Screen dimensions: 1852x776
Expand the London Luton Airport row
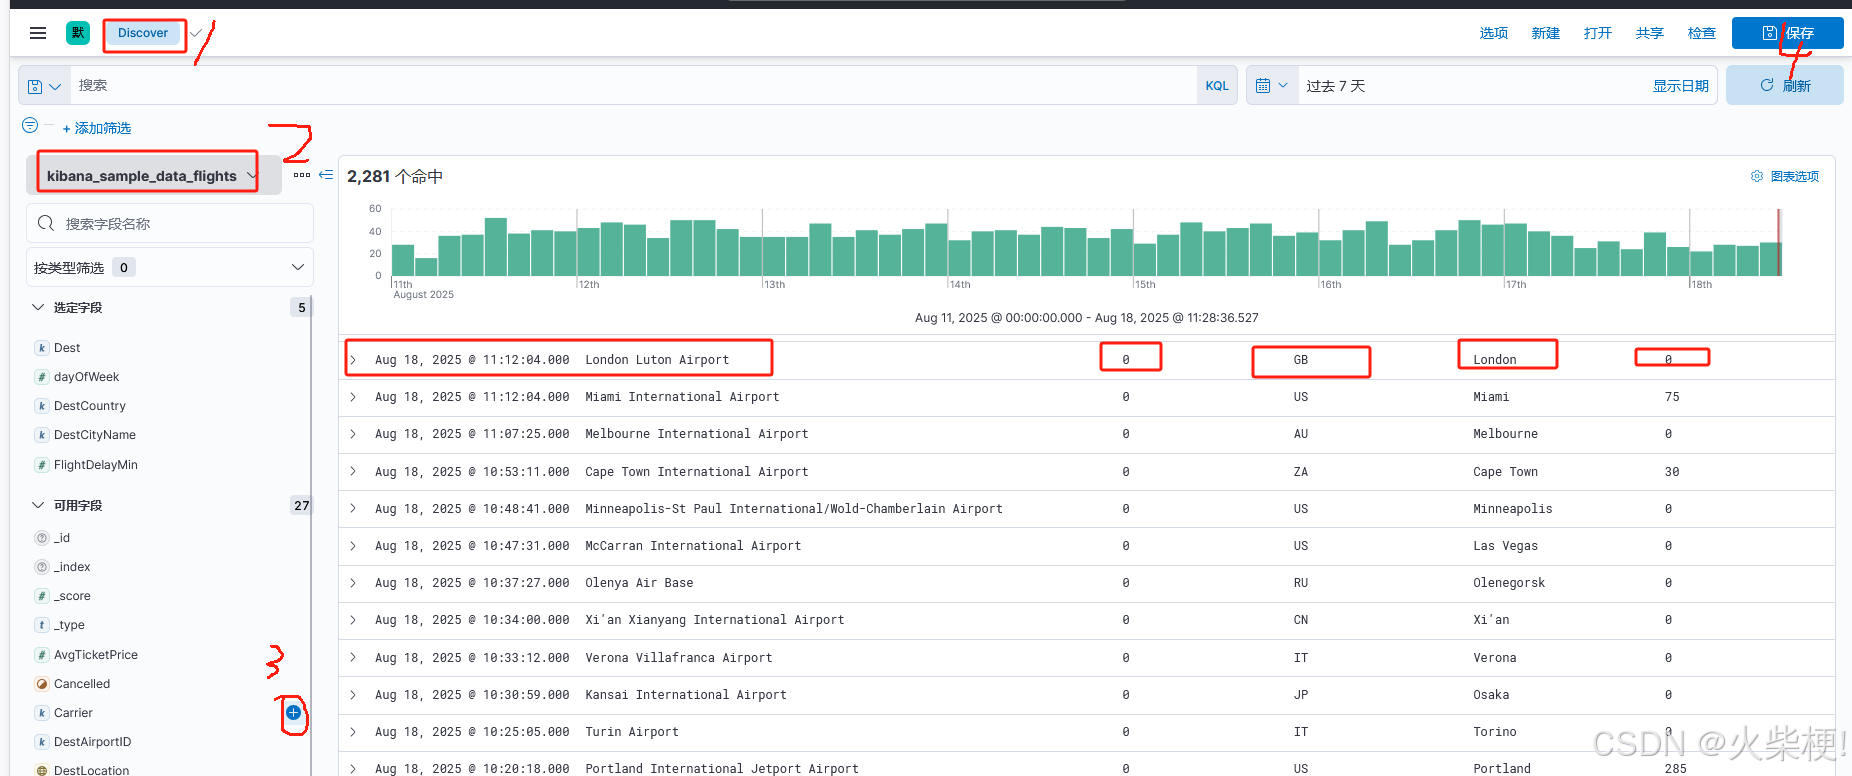(x=353, y=360)
